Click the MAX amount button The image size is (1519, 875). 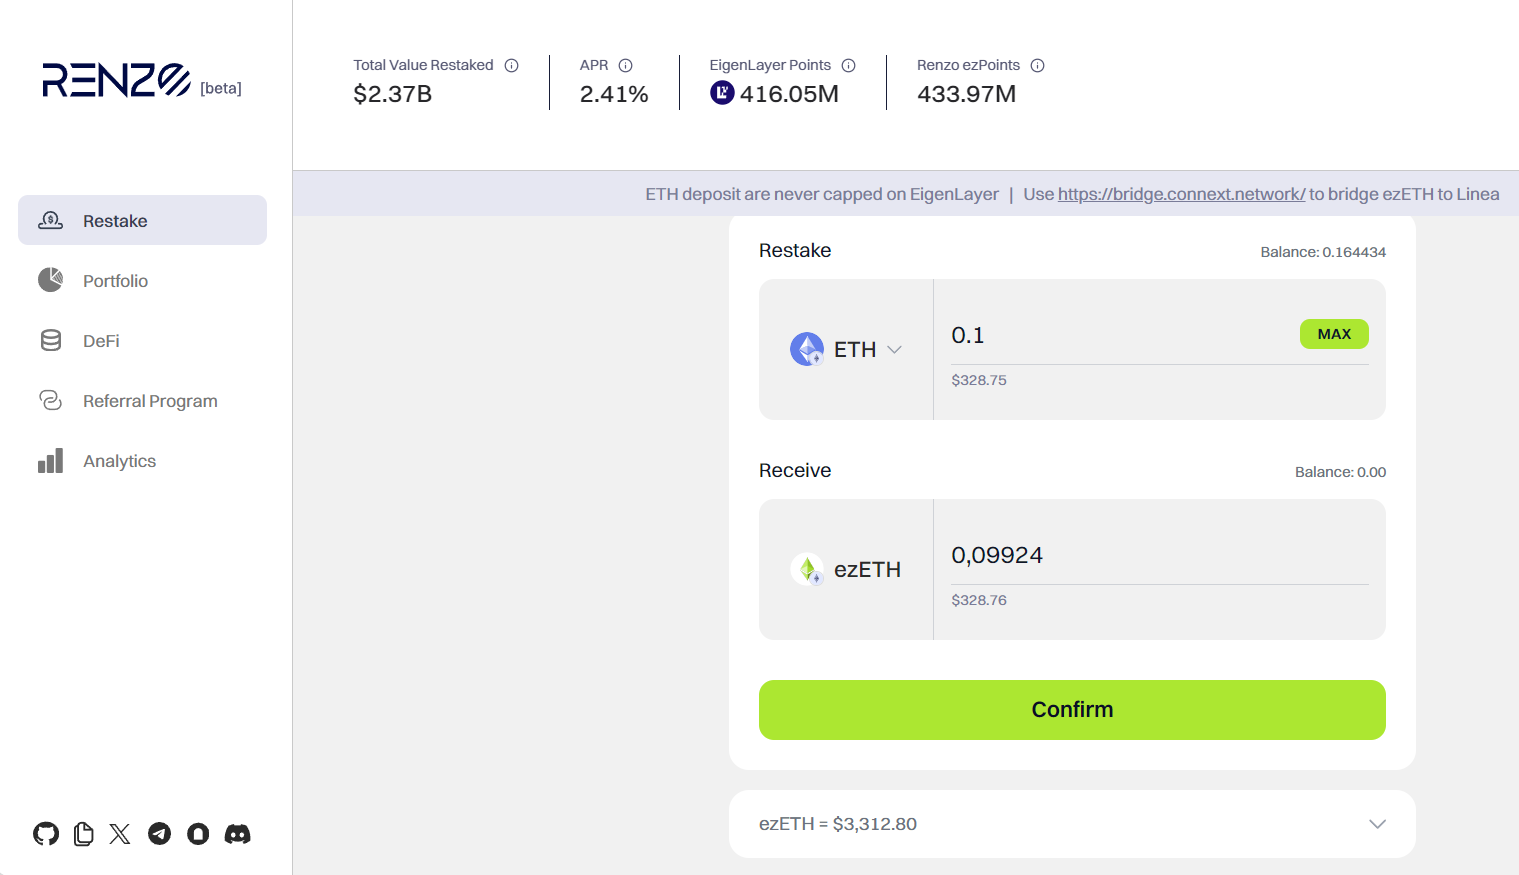click(1334, 333)
